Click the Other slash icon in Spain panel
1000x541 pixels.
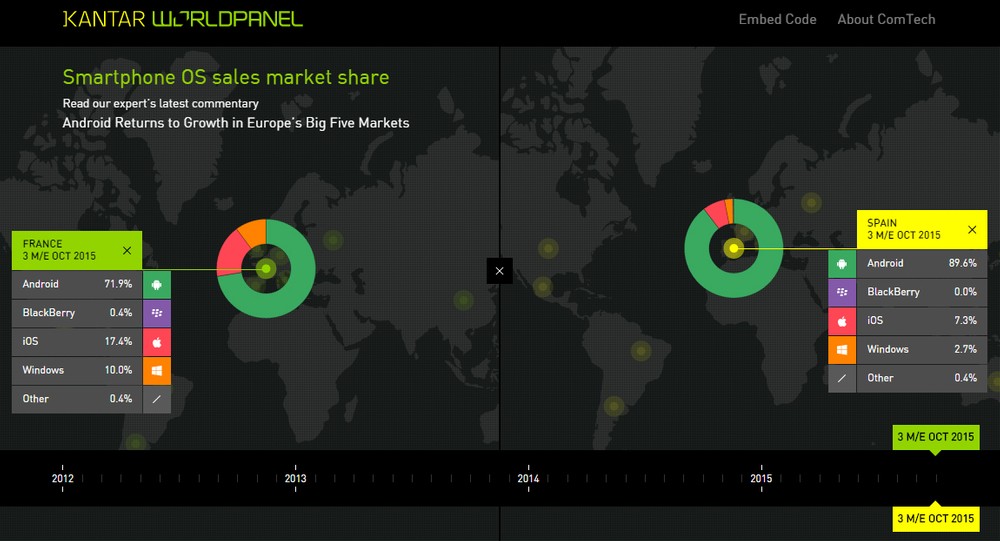click(842, 378)
